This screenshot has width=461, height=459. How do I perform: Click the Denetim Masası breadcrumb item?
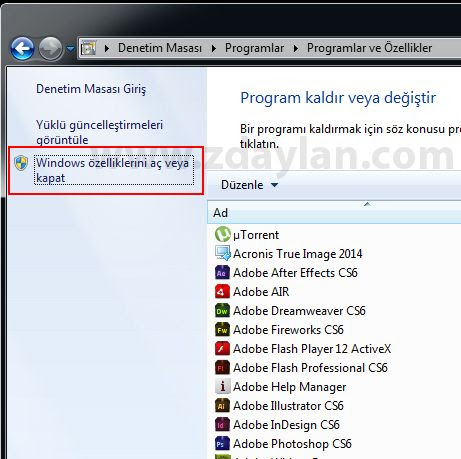160,48
